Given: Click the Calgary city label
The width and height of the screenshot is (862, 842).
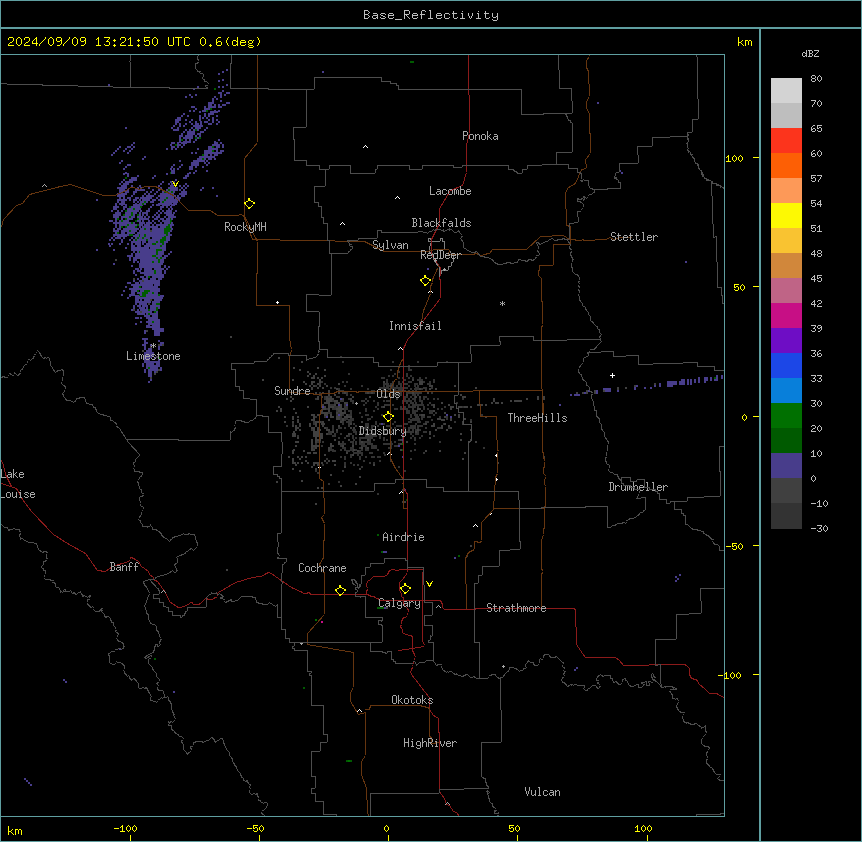Looking at the screenshot, I should click(x=399, y=603).
